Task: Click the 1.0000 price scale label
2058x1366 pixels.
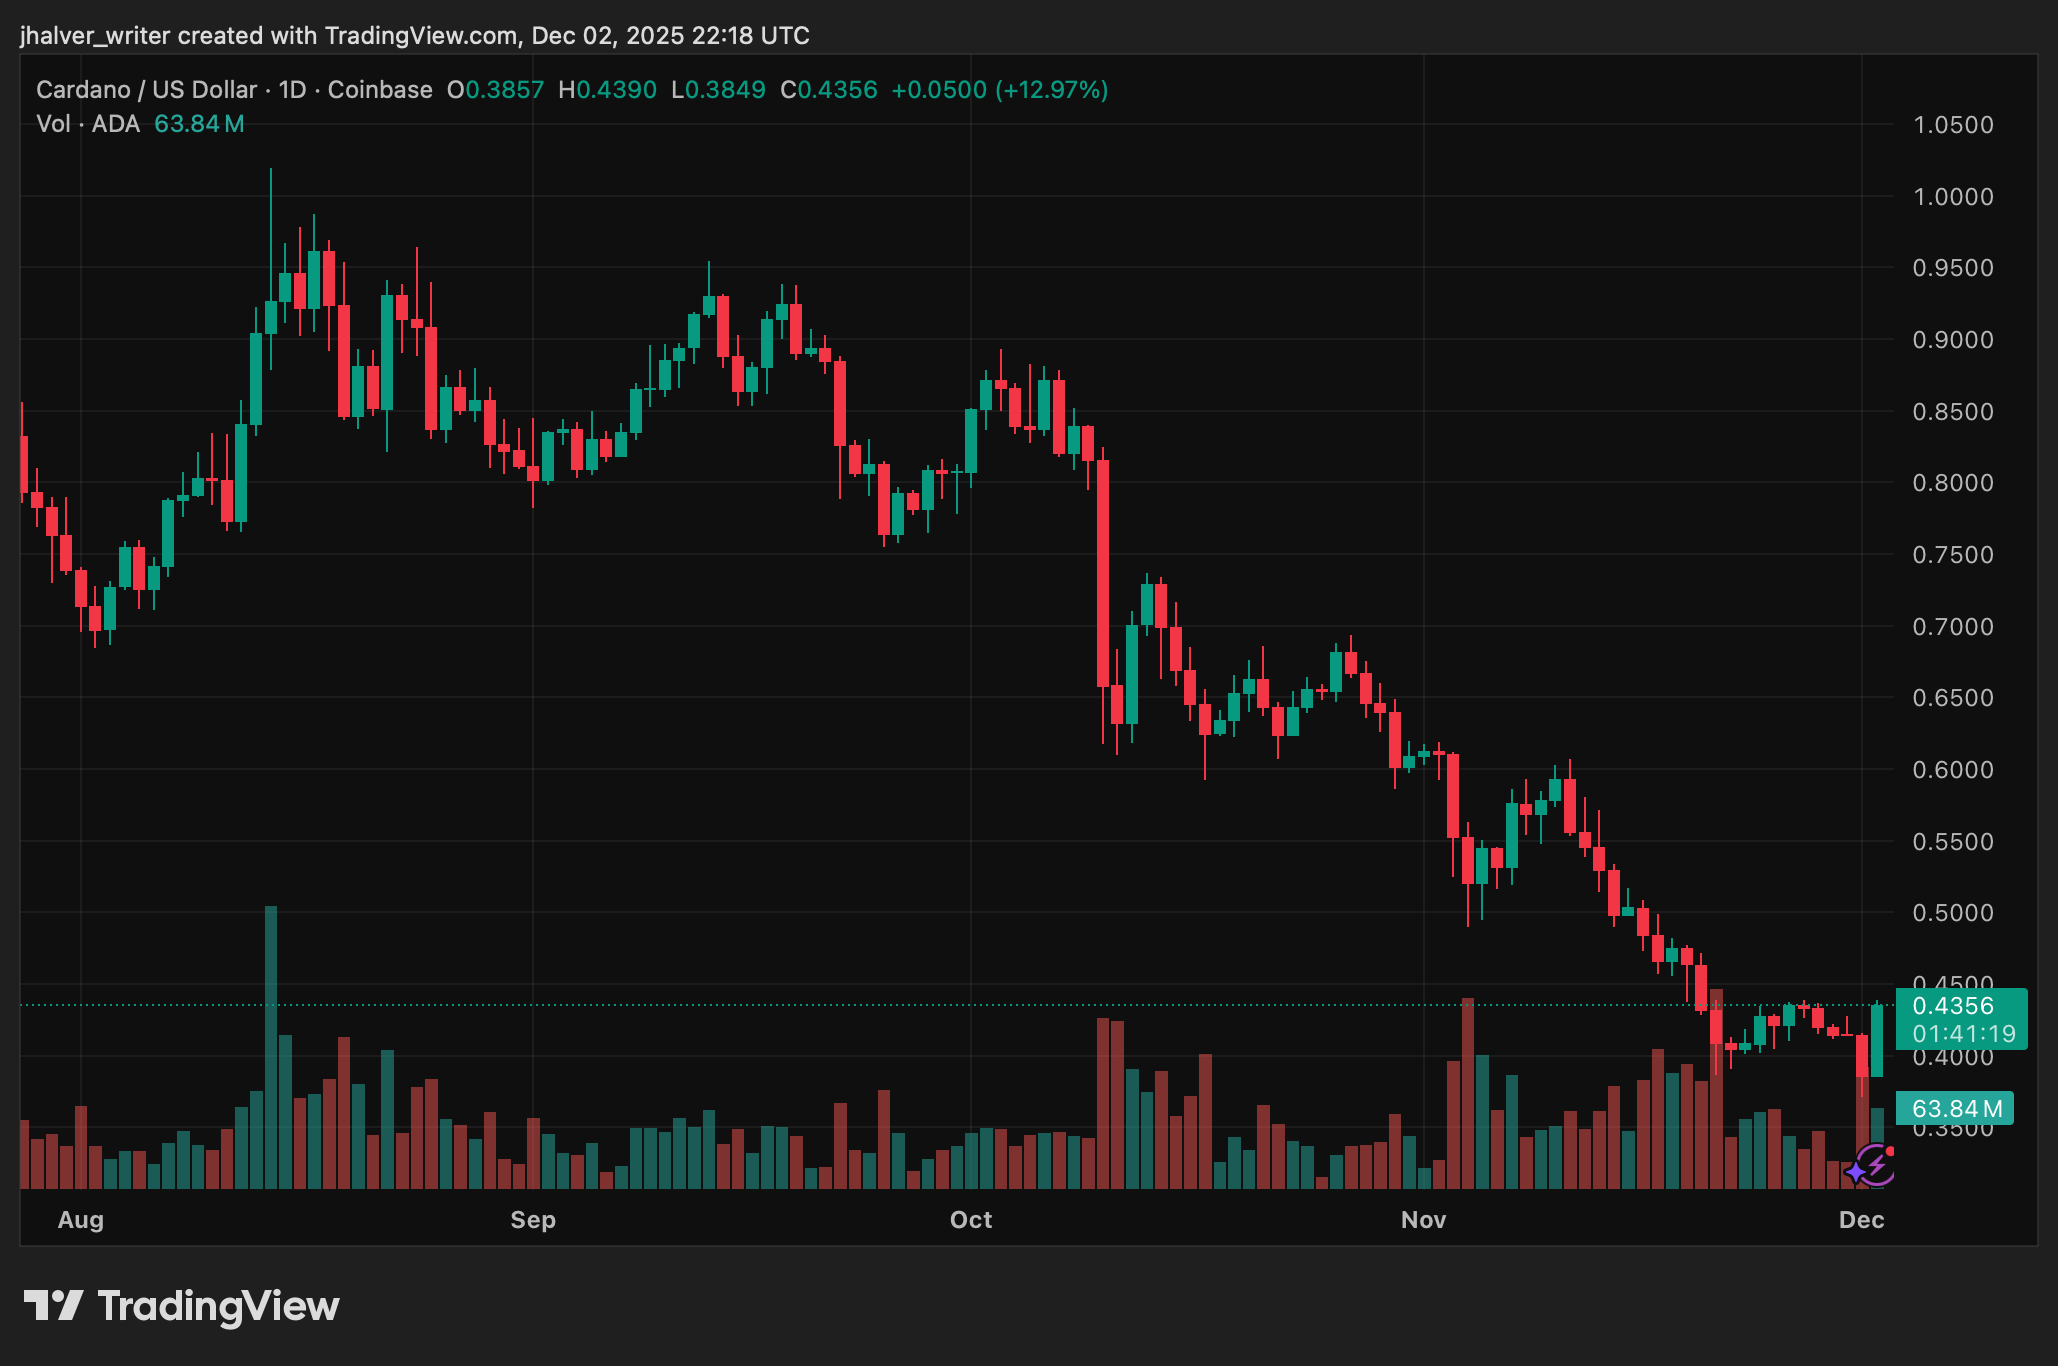Action: pos(1952,196)
